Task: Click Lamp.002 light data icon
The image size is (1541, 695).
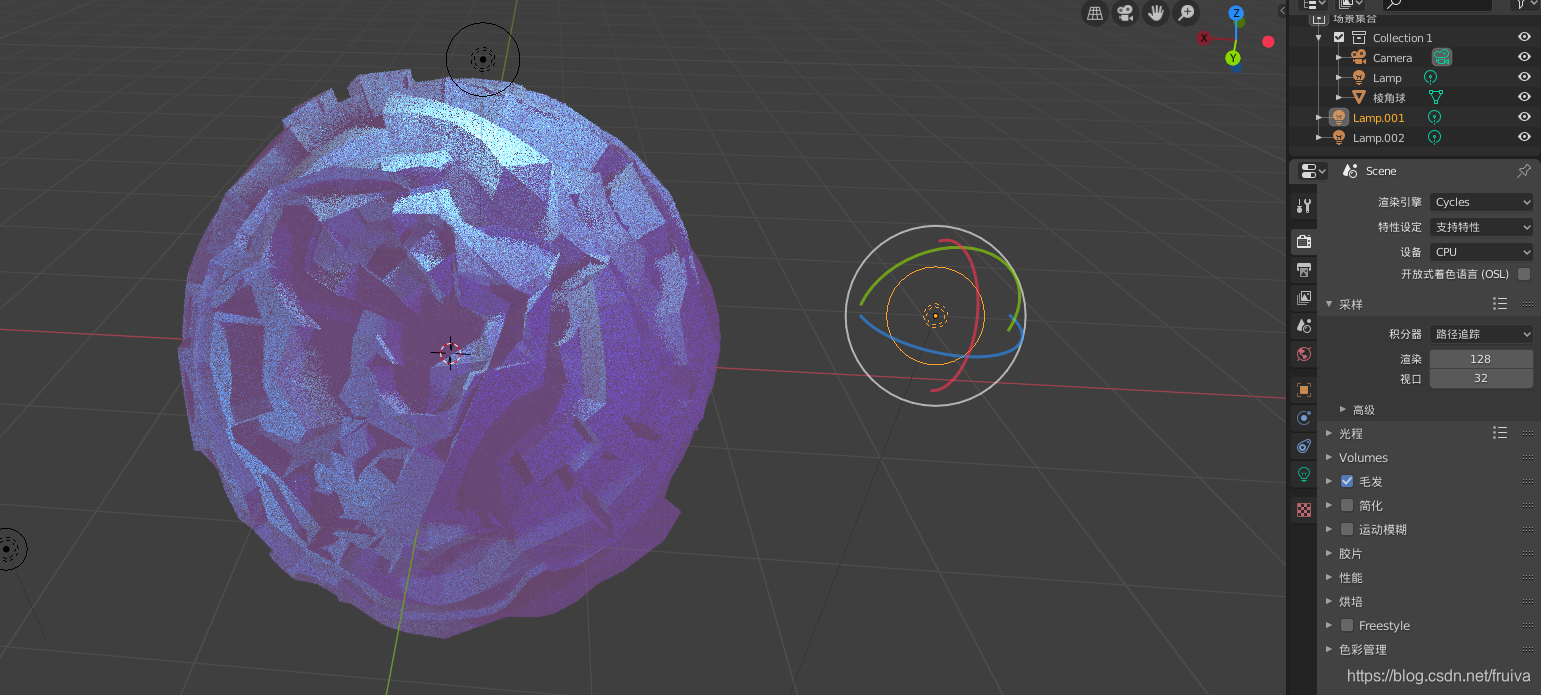Action: click(1434, 137)
